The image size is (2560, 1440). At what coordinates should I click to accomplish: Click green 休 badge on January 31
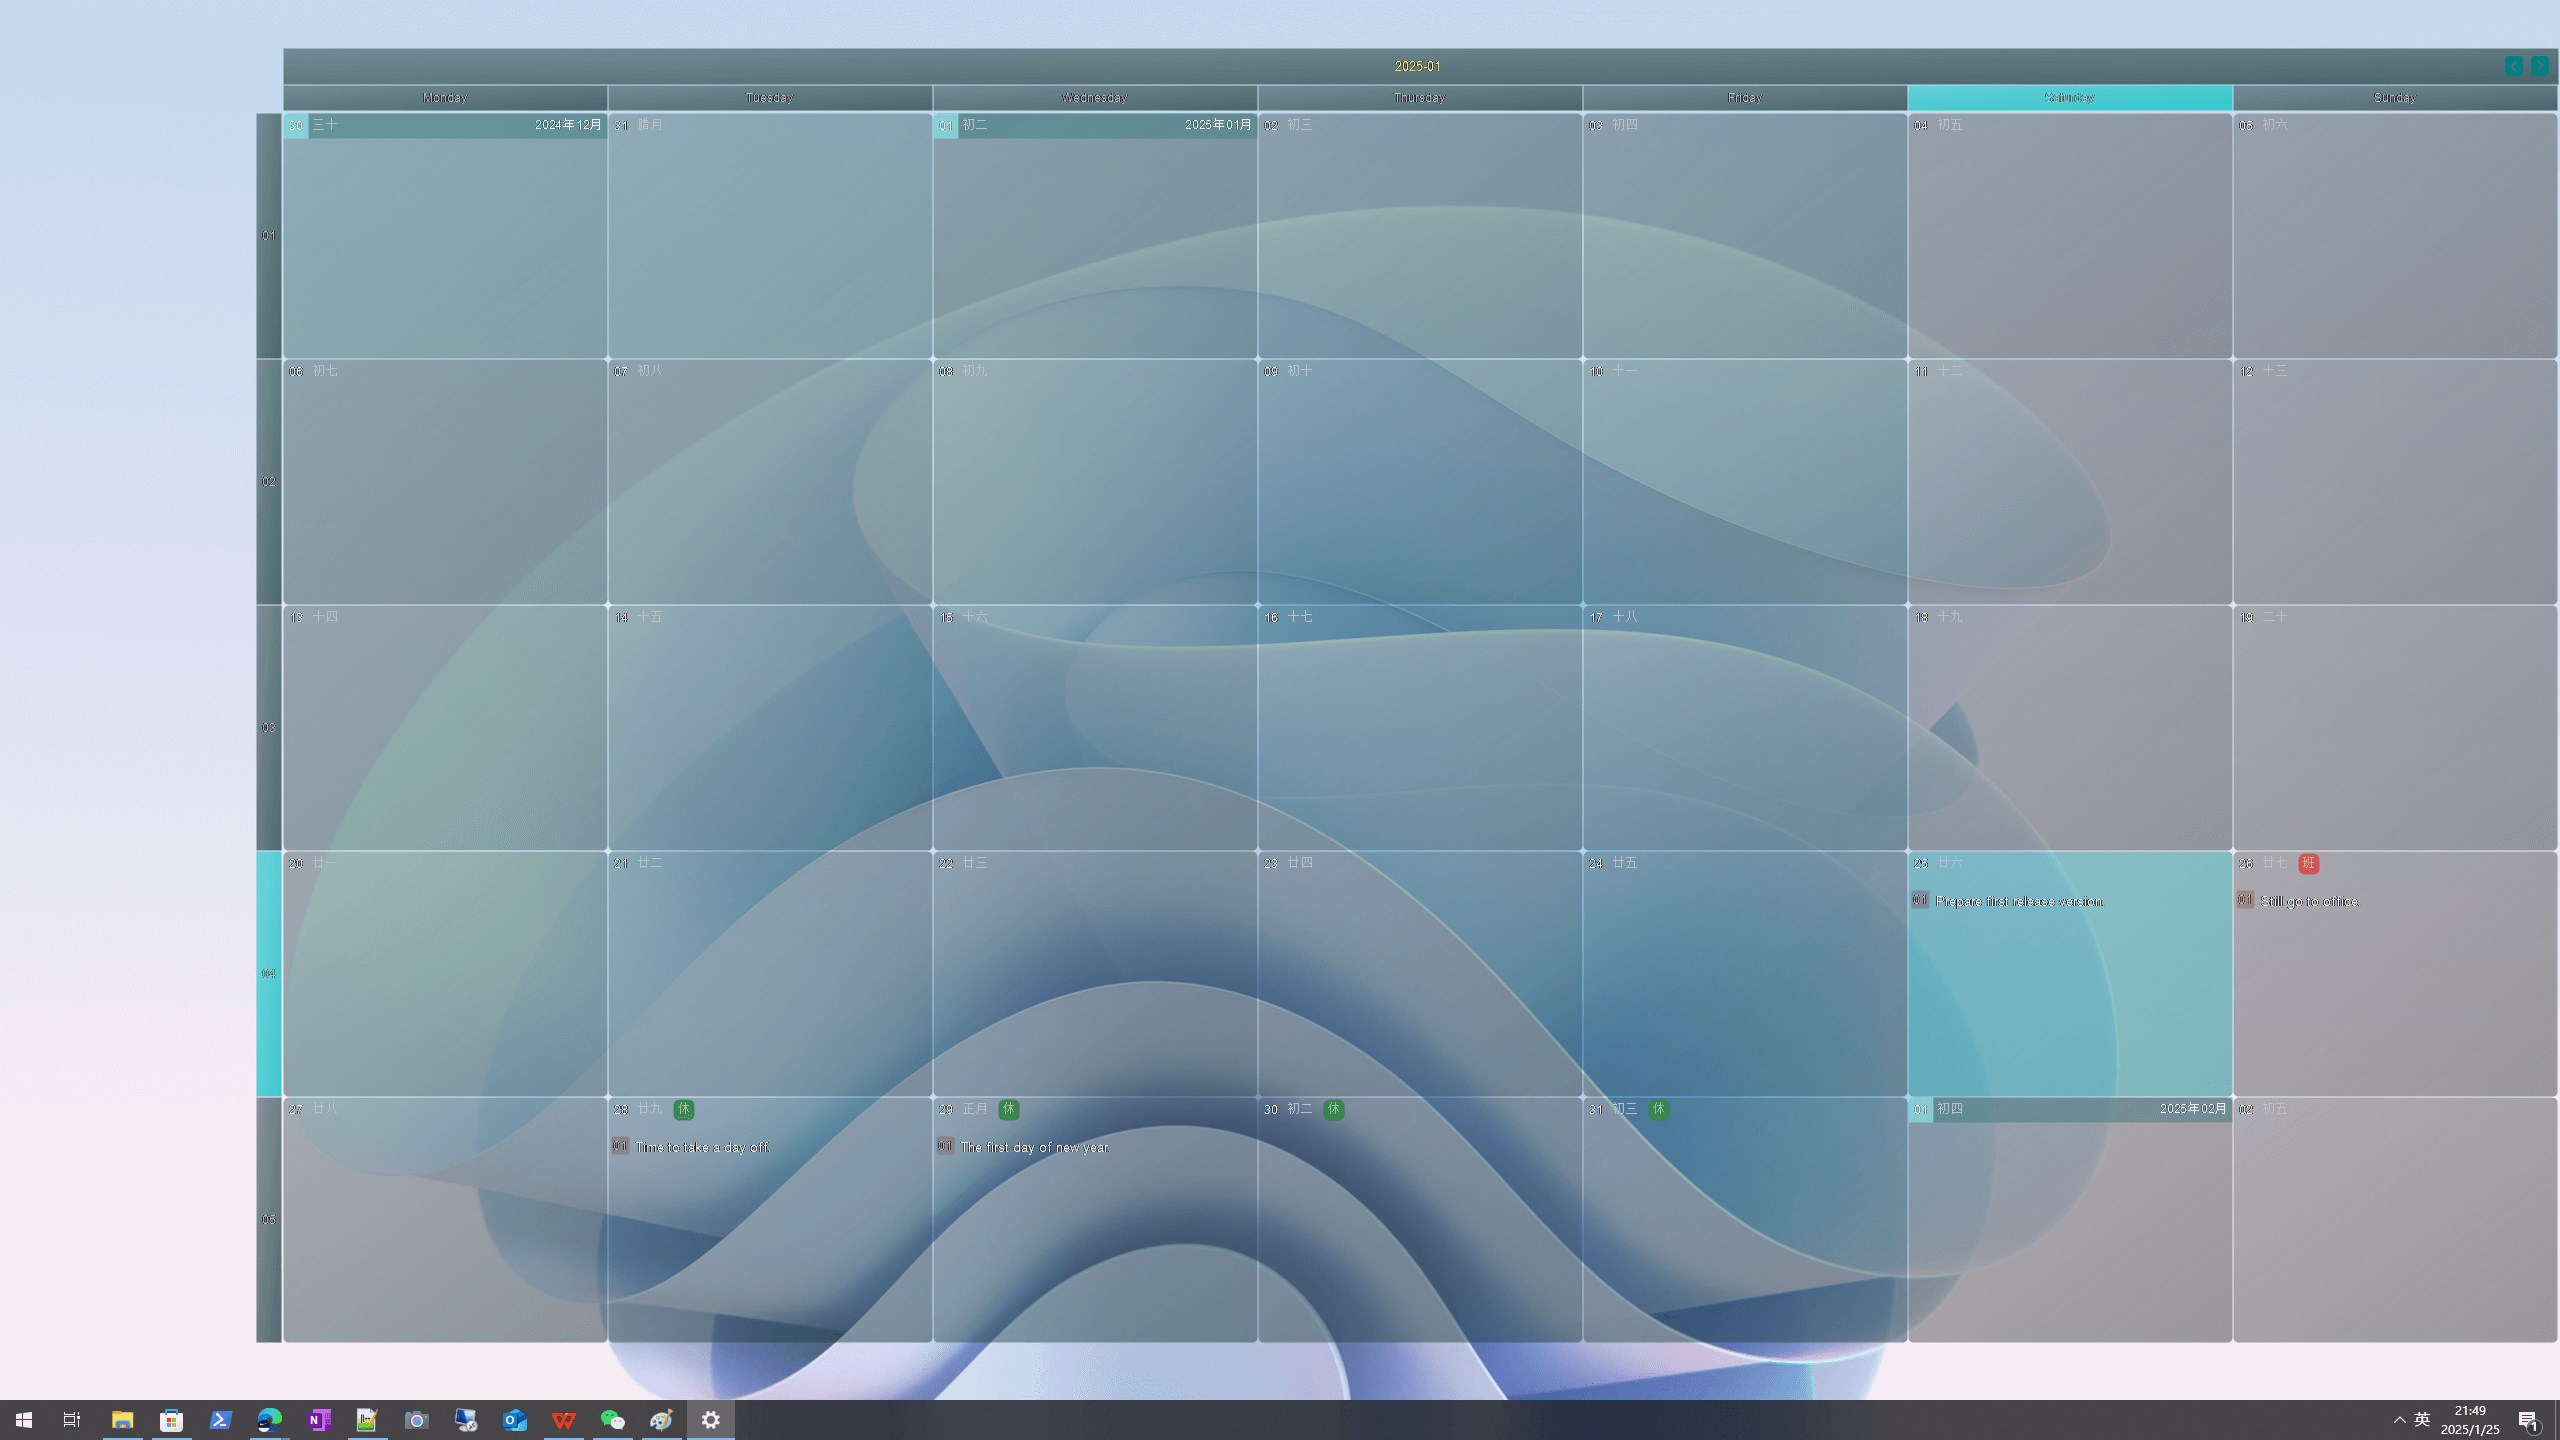click(x=1658, y=1109)
